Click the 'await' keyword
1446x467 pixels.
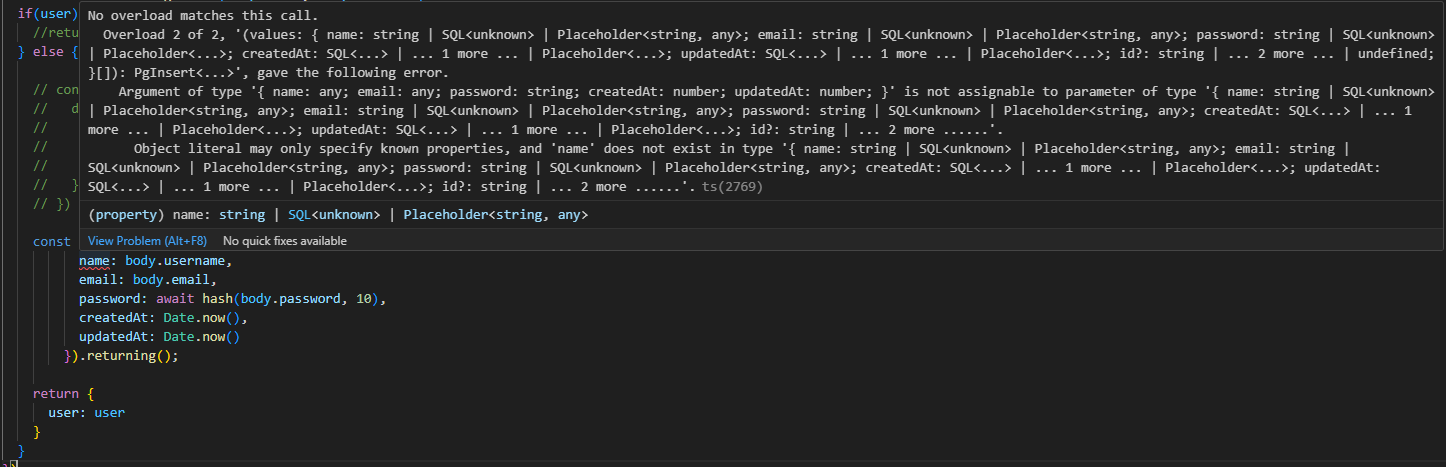pos(175,299)
